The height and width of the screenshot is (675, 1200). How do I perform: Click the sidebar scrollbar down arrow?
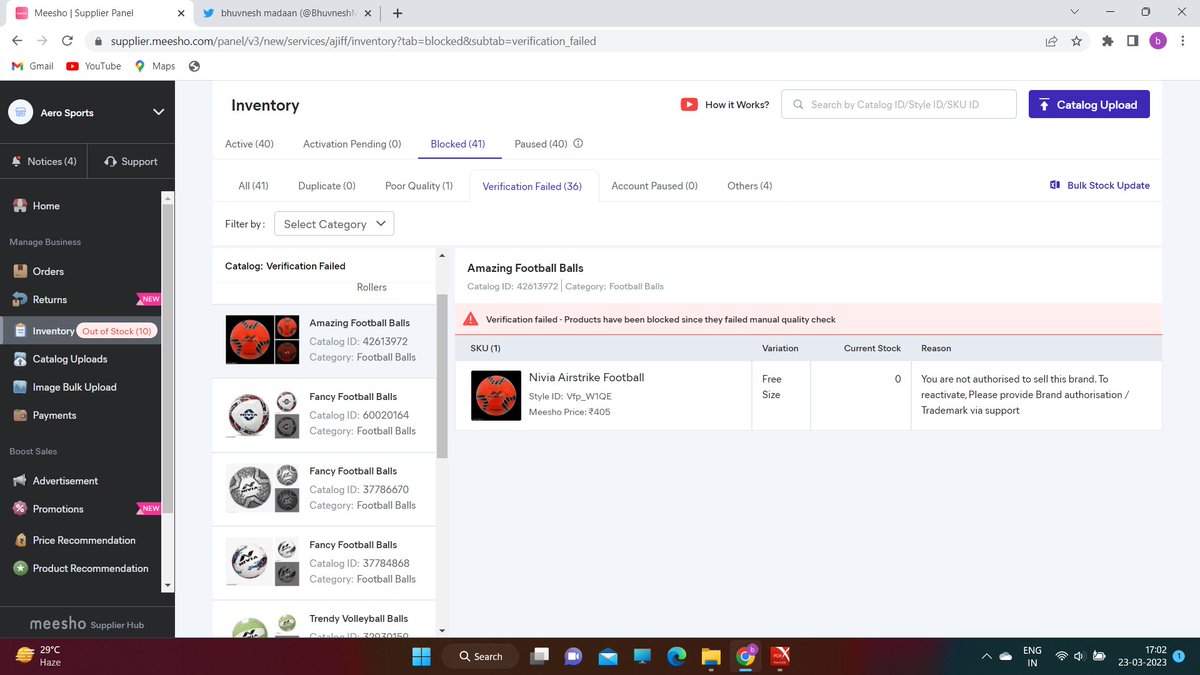[x=168, y=585]
